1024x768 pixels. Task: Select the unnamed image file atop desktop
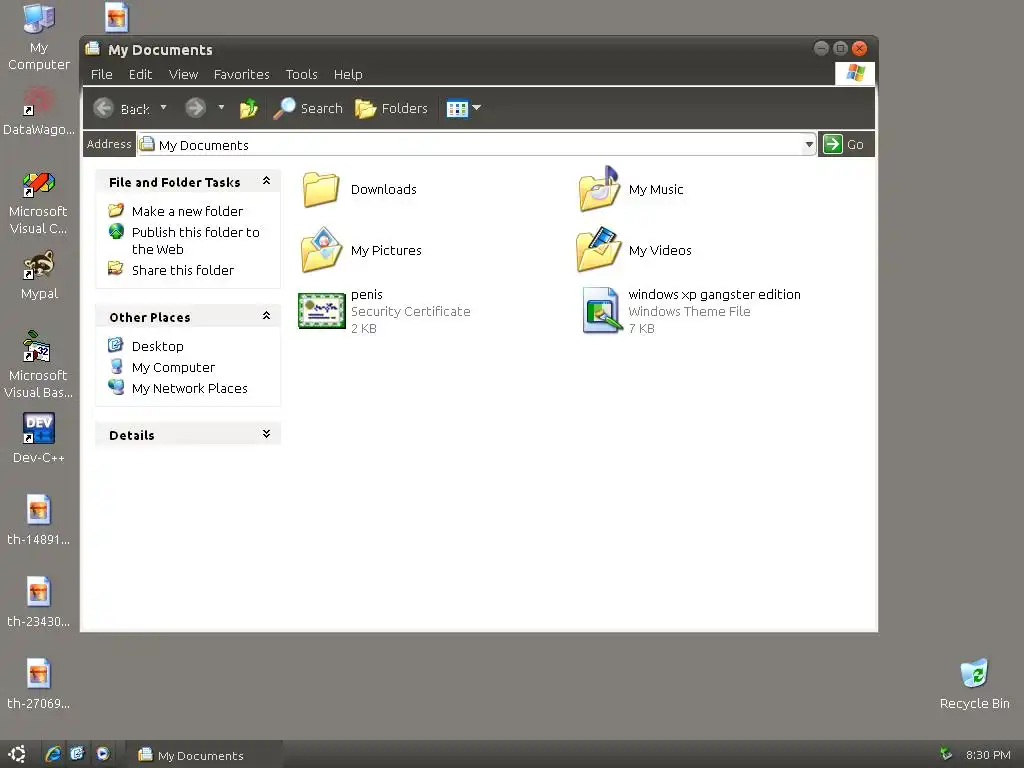(116, 18)
